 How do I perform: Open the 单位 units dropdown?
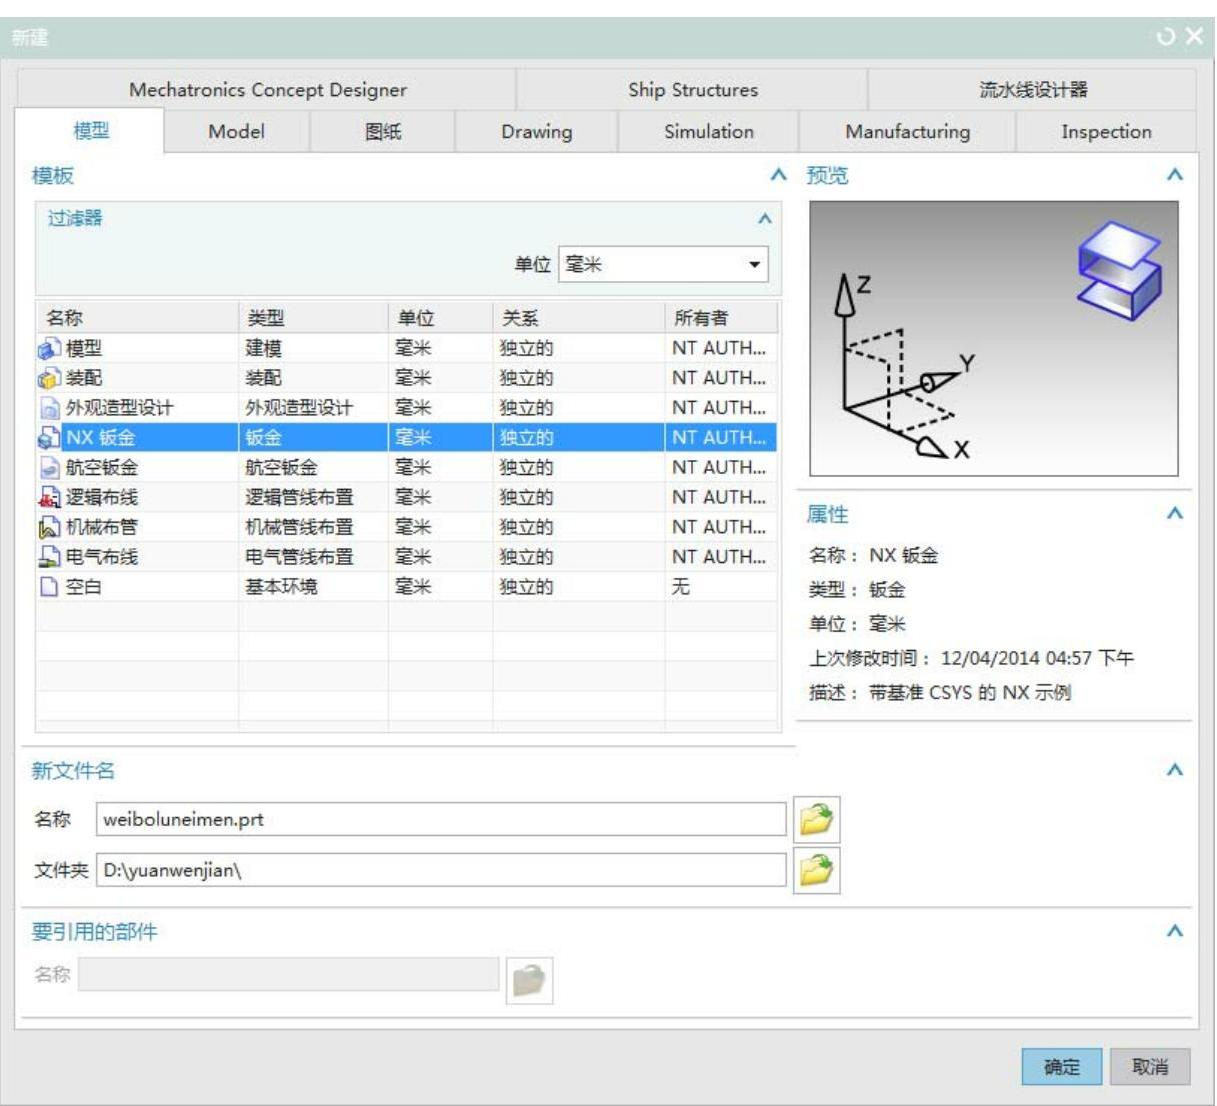pyautogui.click(x=754, y=265)
